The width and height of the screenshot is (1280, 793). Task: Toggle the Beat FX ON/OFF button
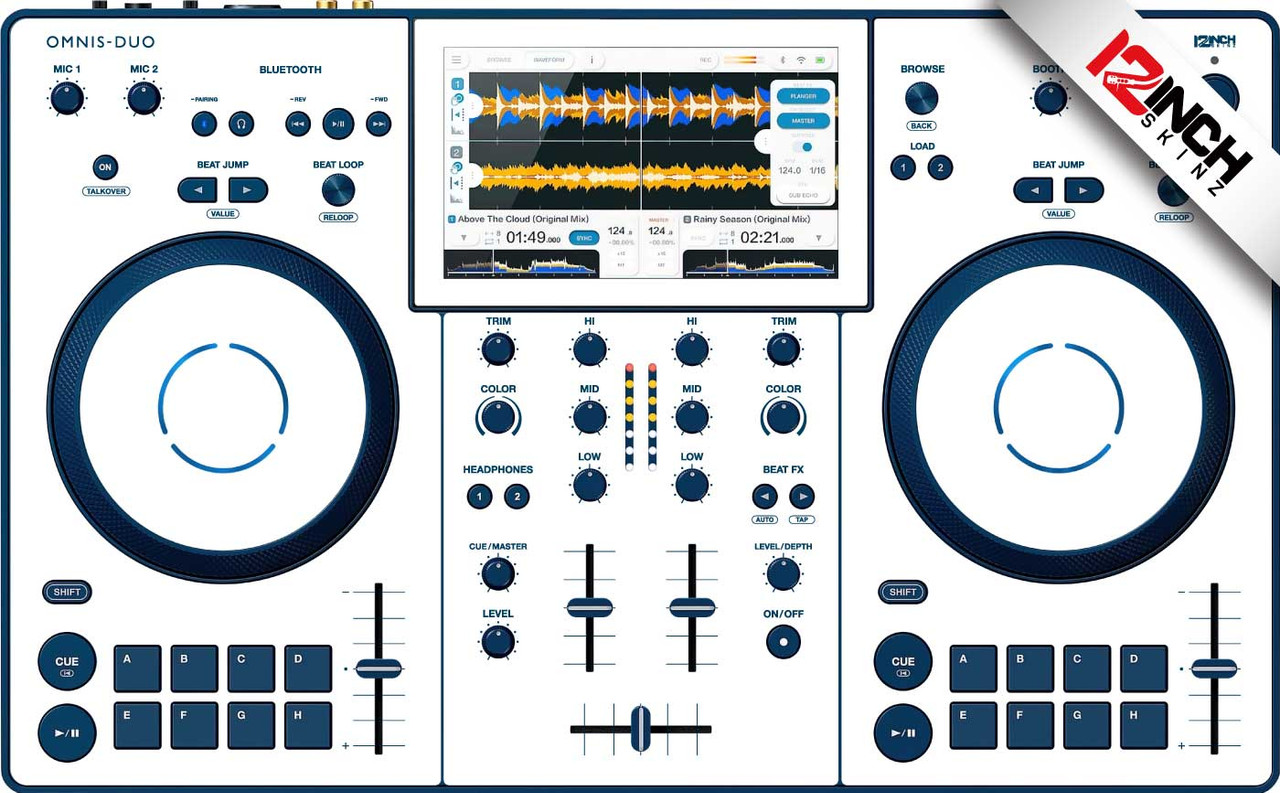click(x=783, y=641)
